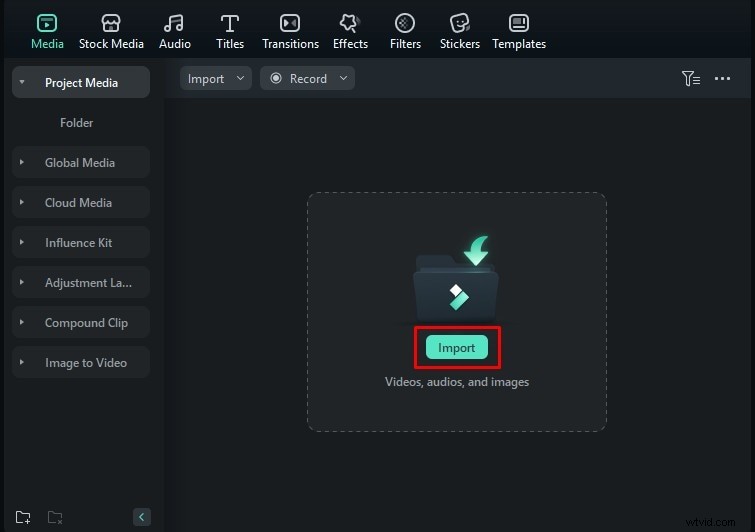Image resolution: width=755 pixels, height=532 pixels.
Task: Expand the Global Media section
Action: click(x=80, y=163)
